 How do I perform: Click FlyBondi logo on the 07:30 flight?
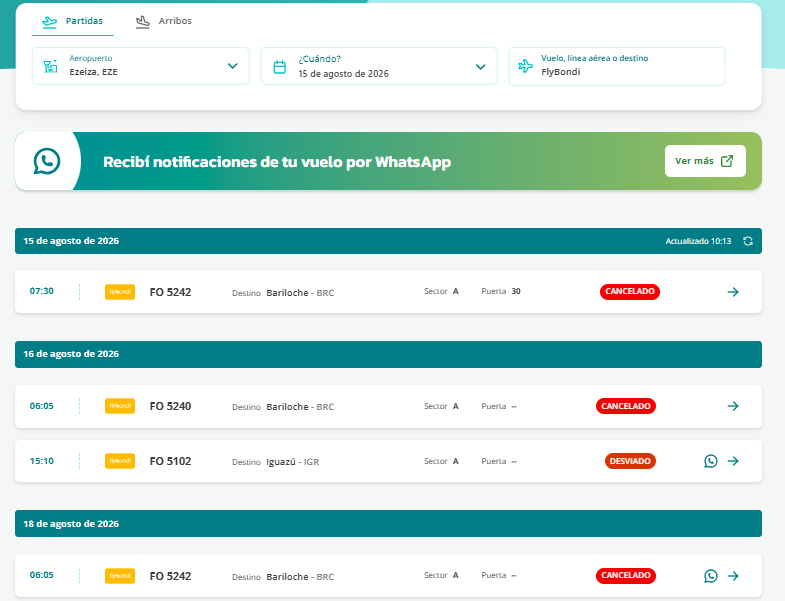point(120,292)
